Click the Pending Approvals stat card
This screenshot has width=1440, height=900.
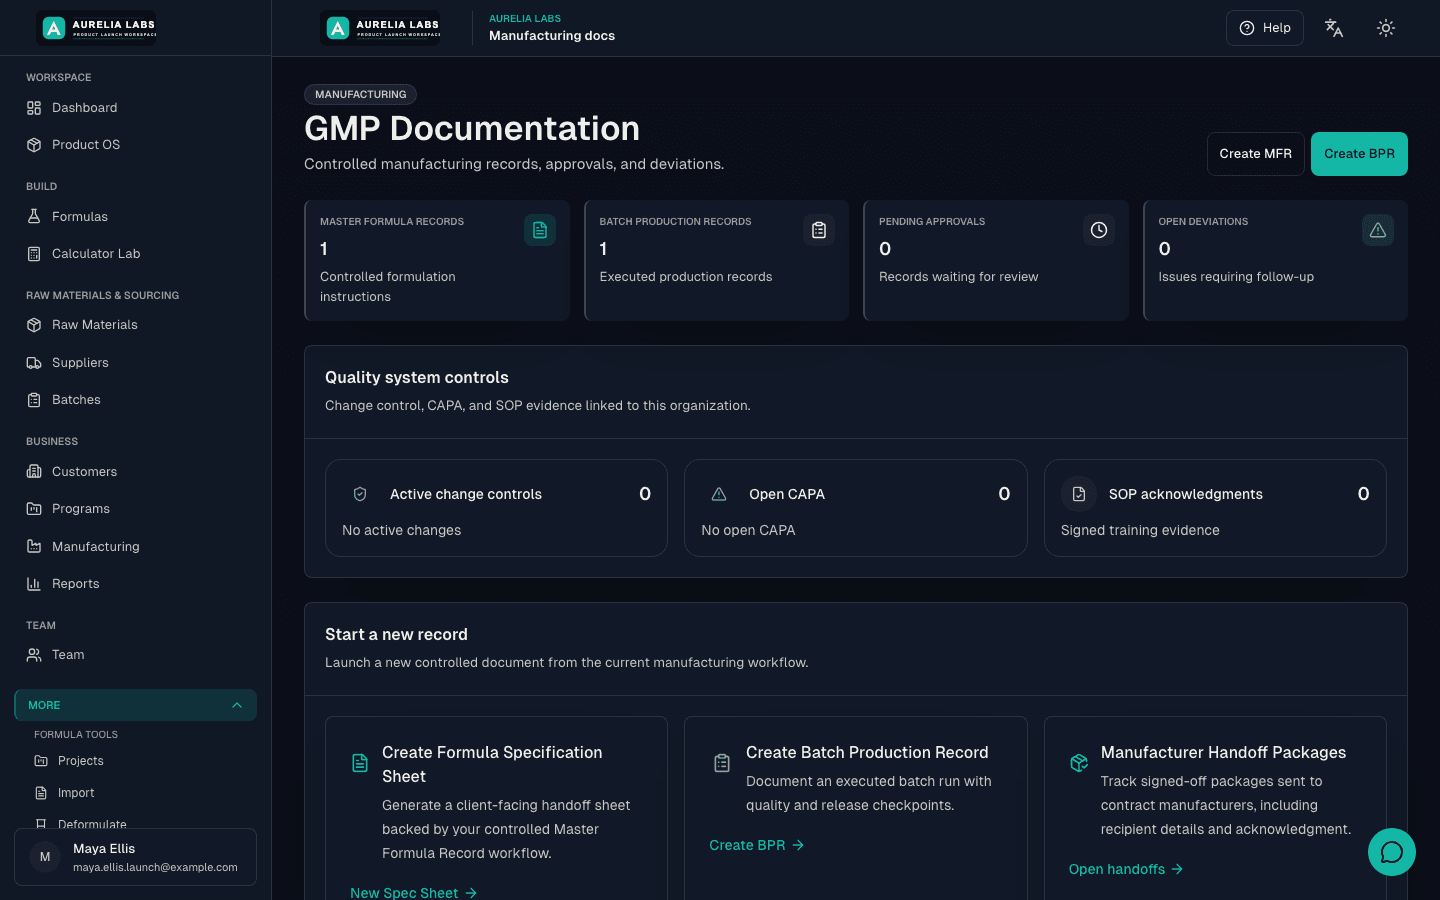[x=996, y=260]
